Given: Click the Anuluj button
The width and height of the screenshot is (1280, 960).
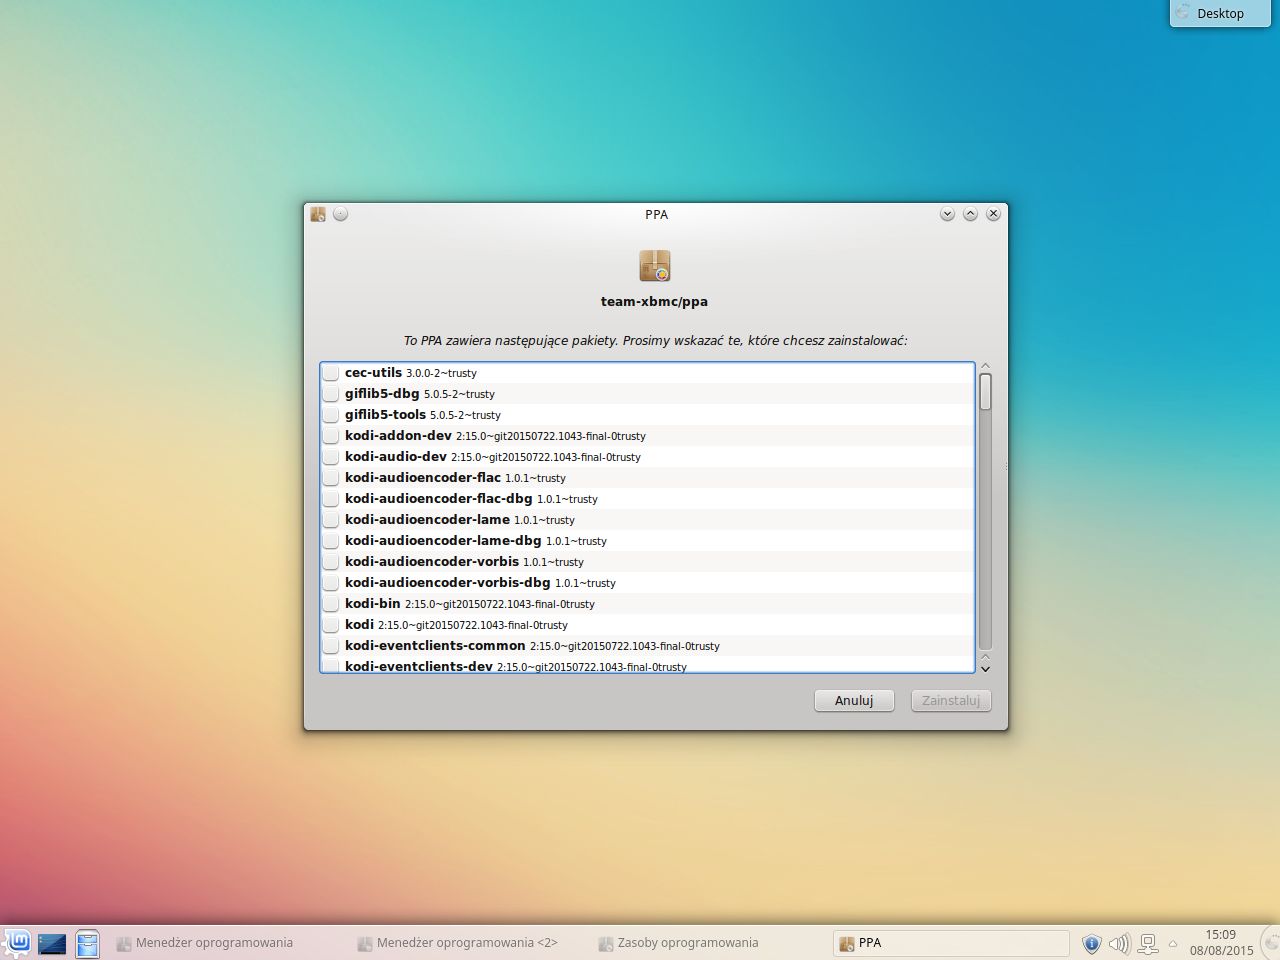Looking at the screenshot, I should point(854,700).
